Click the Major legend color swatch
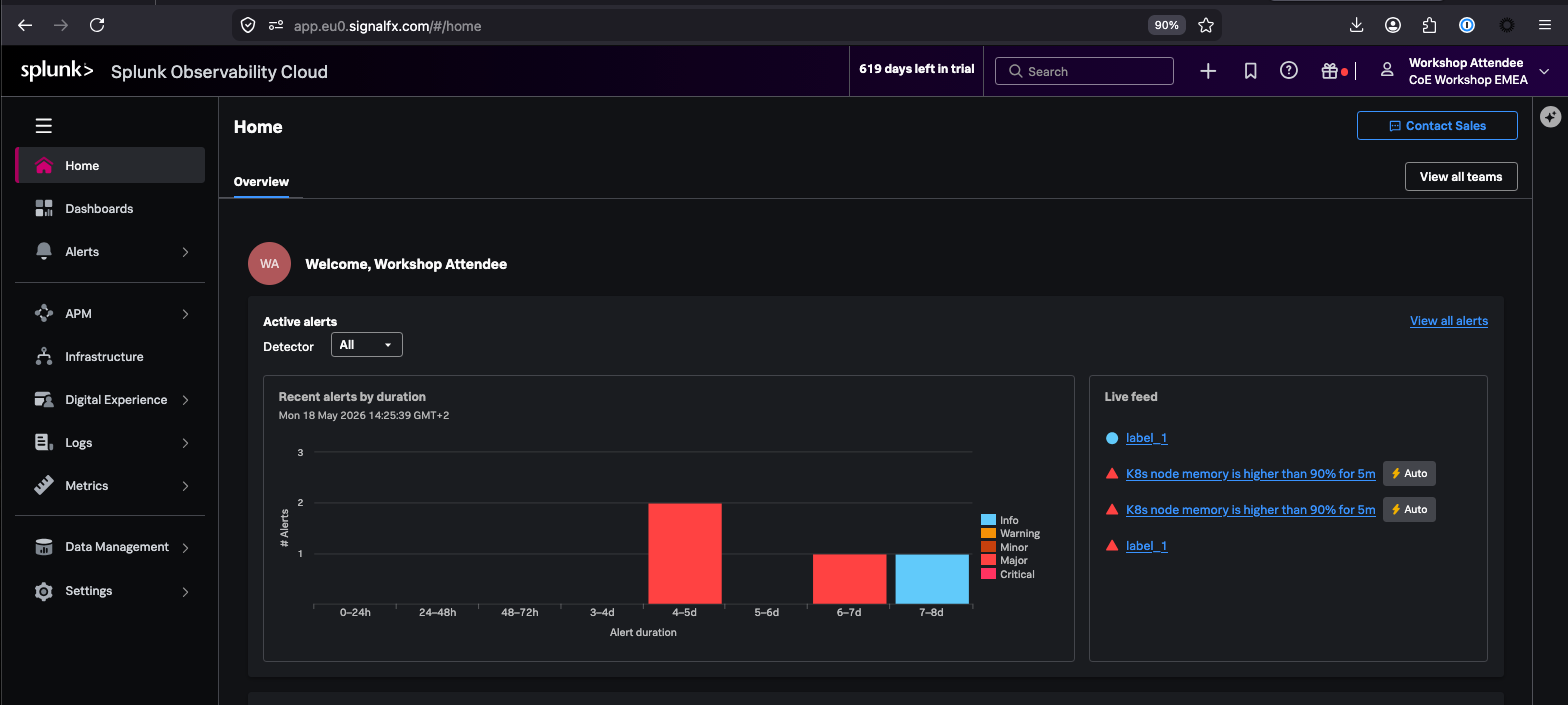Viewport: 1568px width, 705px height. tap(988, 561)
